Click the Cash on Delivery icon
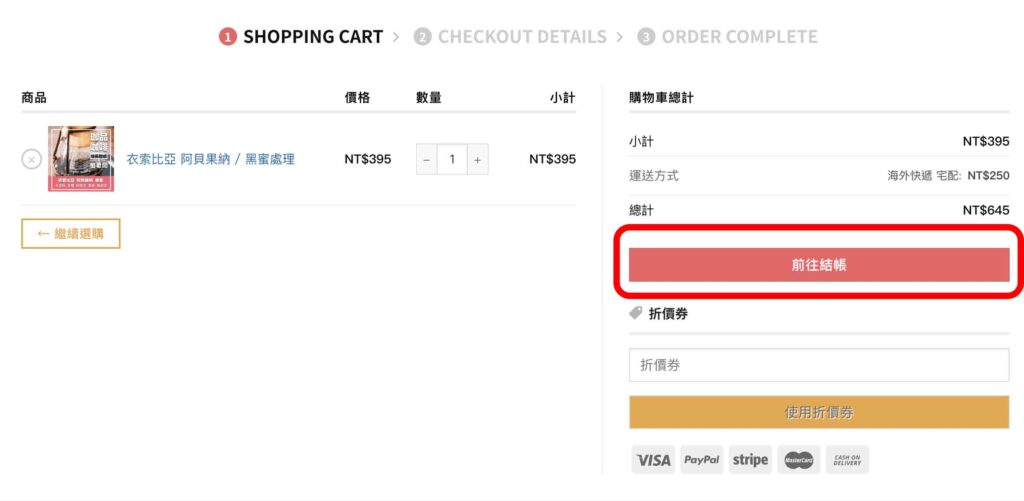Viewport: 1024px width, 501px height. coord(847,460)
